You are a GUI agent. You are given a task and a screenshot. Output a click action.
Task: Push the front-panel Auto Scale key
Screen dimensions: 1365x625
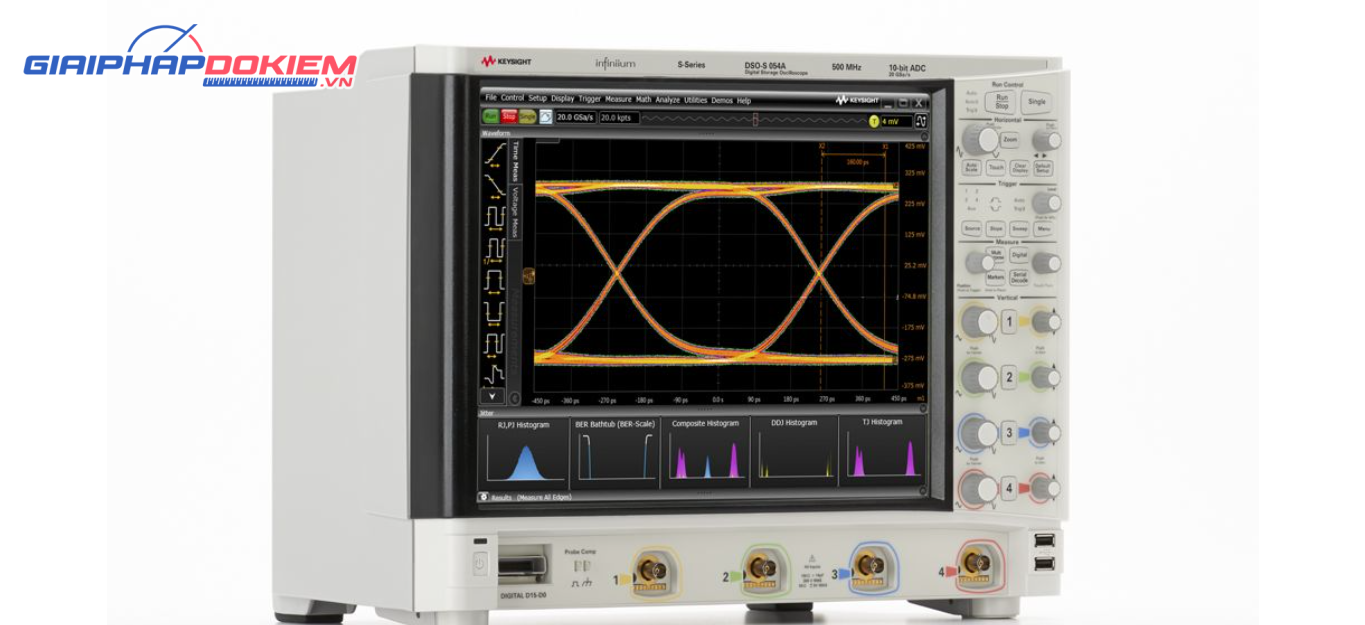tap(970, 168)
